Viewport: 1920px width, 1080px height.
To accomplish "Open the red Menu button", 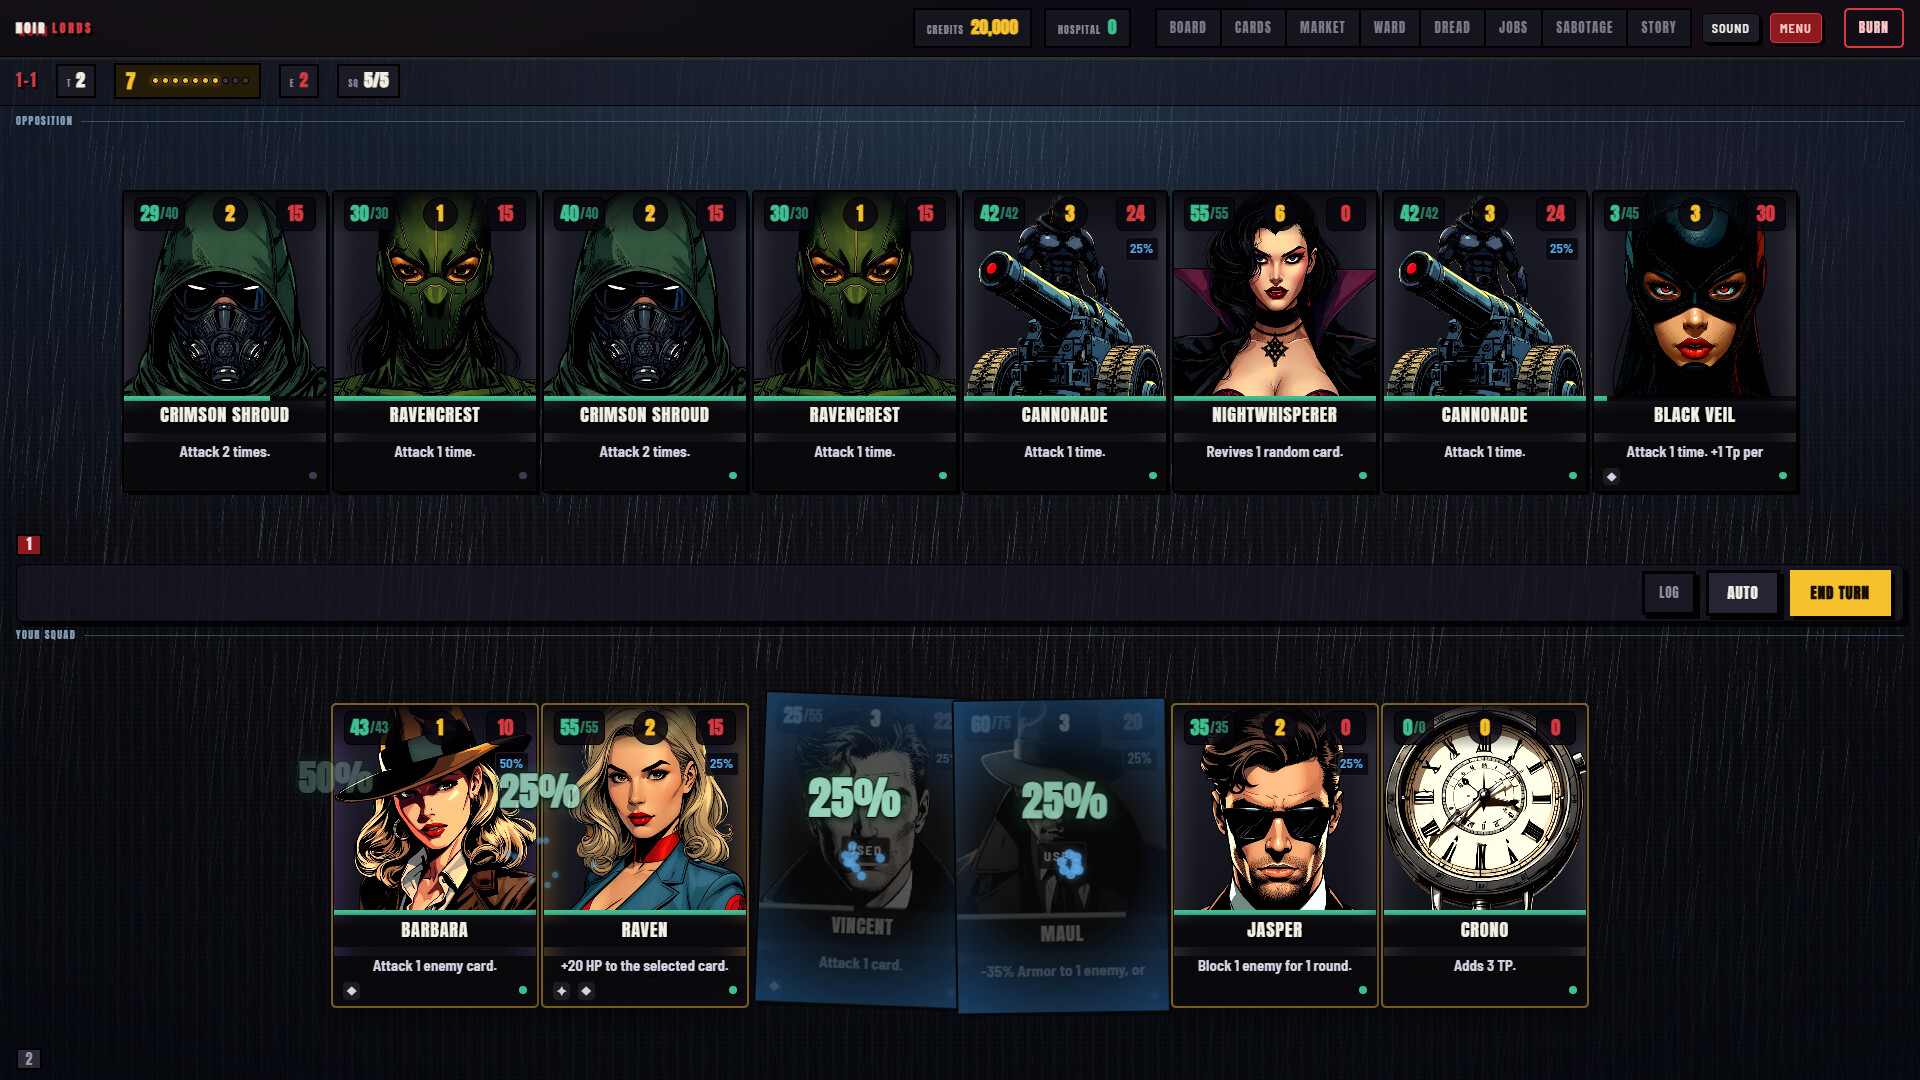I will point(1795,28).
